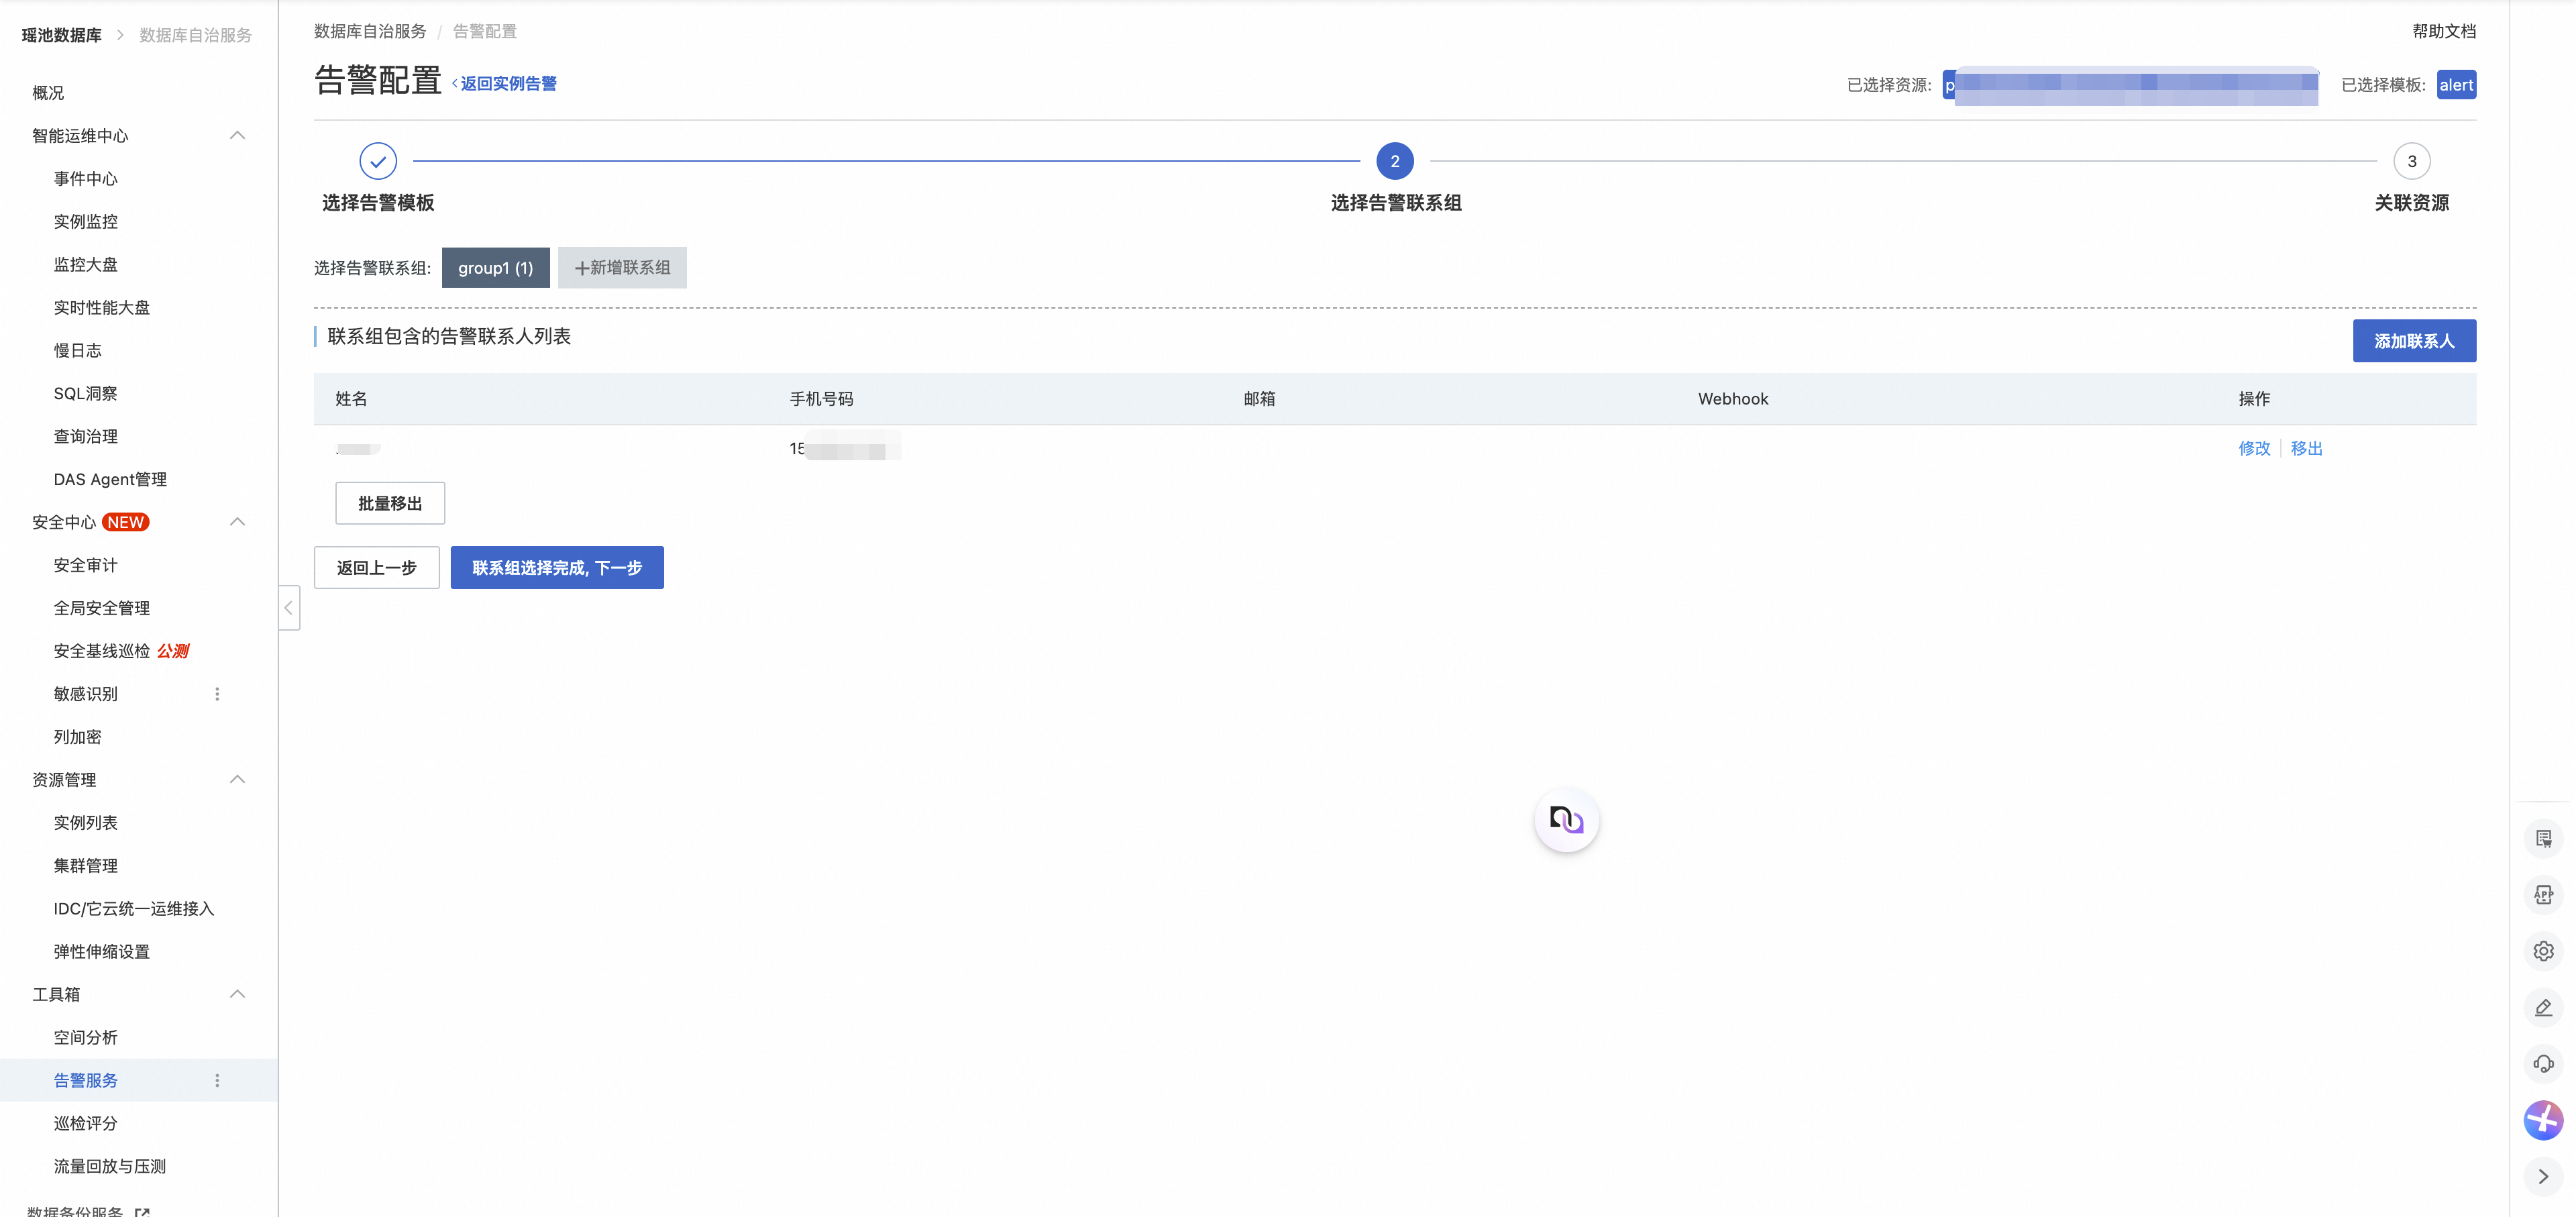Click step 3 关联资源 circle
The width and height of the screenshot is (2576, 1217).
tap(2411, 161)
